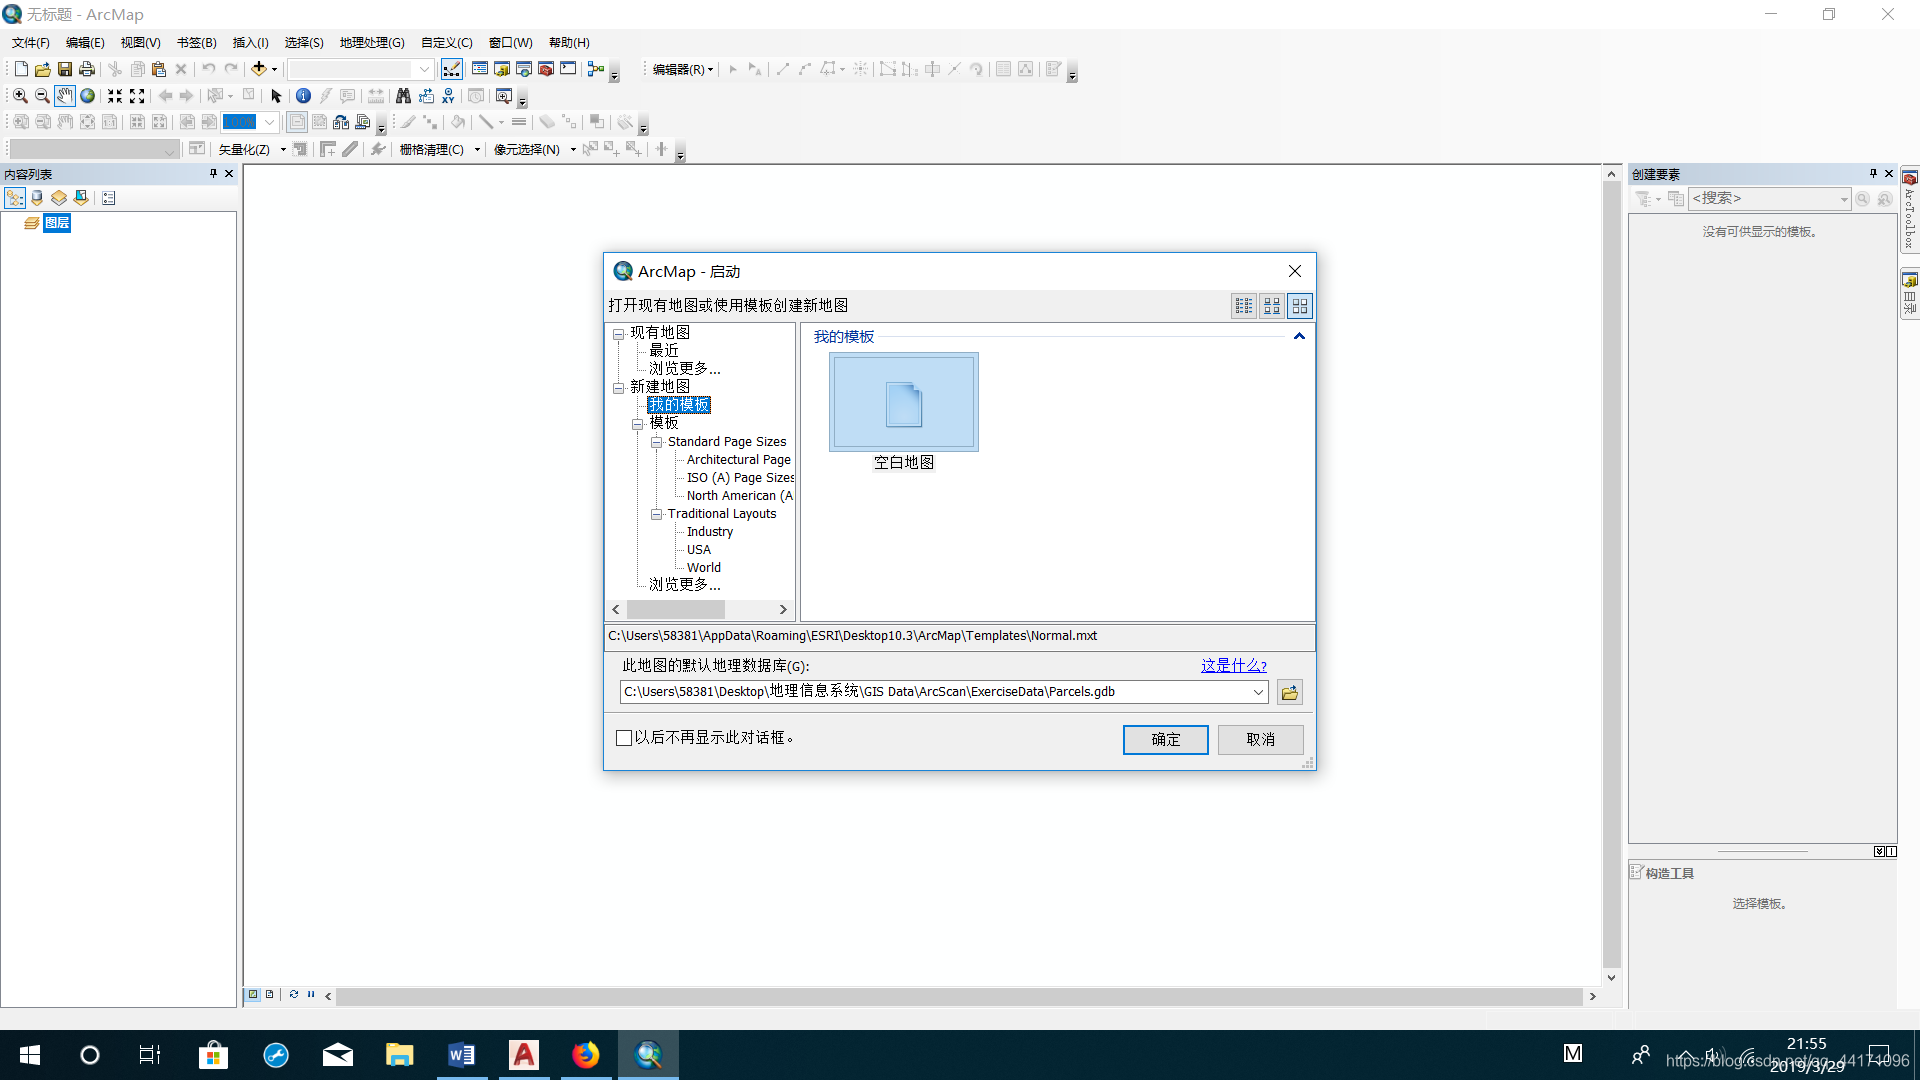Screen dimensions: 1920x1080
Task: Collapse the Standard Page Sizes node
Action: point(656,442)
